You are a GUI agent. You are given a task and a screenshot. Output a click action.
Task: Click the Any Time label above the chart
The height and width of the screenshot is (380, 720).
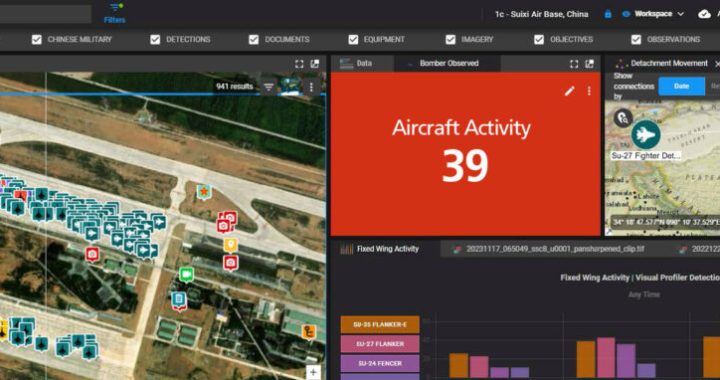point(644,295)
